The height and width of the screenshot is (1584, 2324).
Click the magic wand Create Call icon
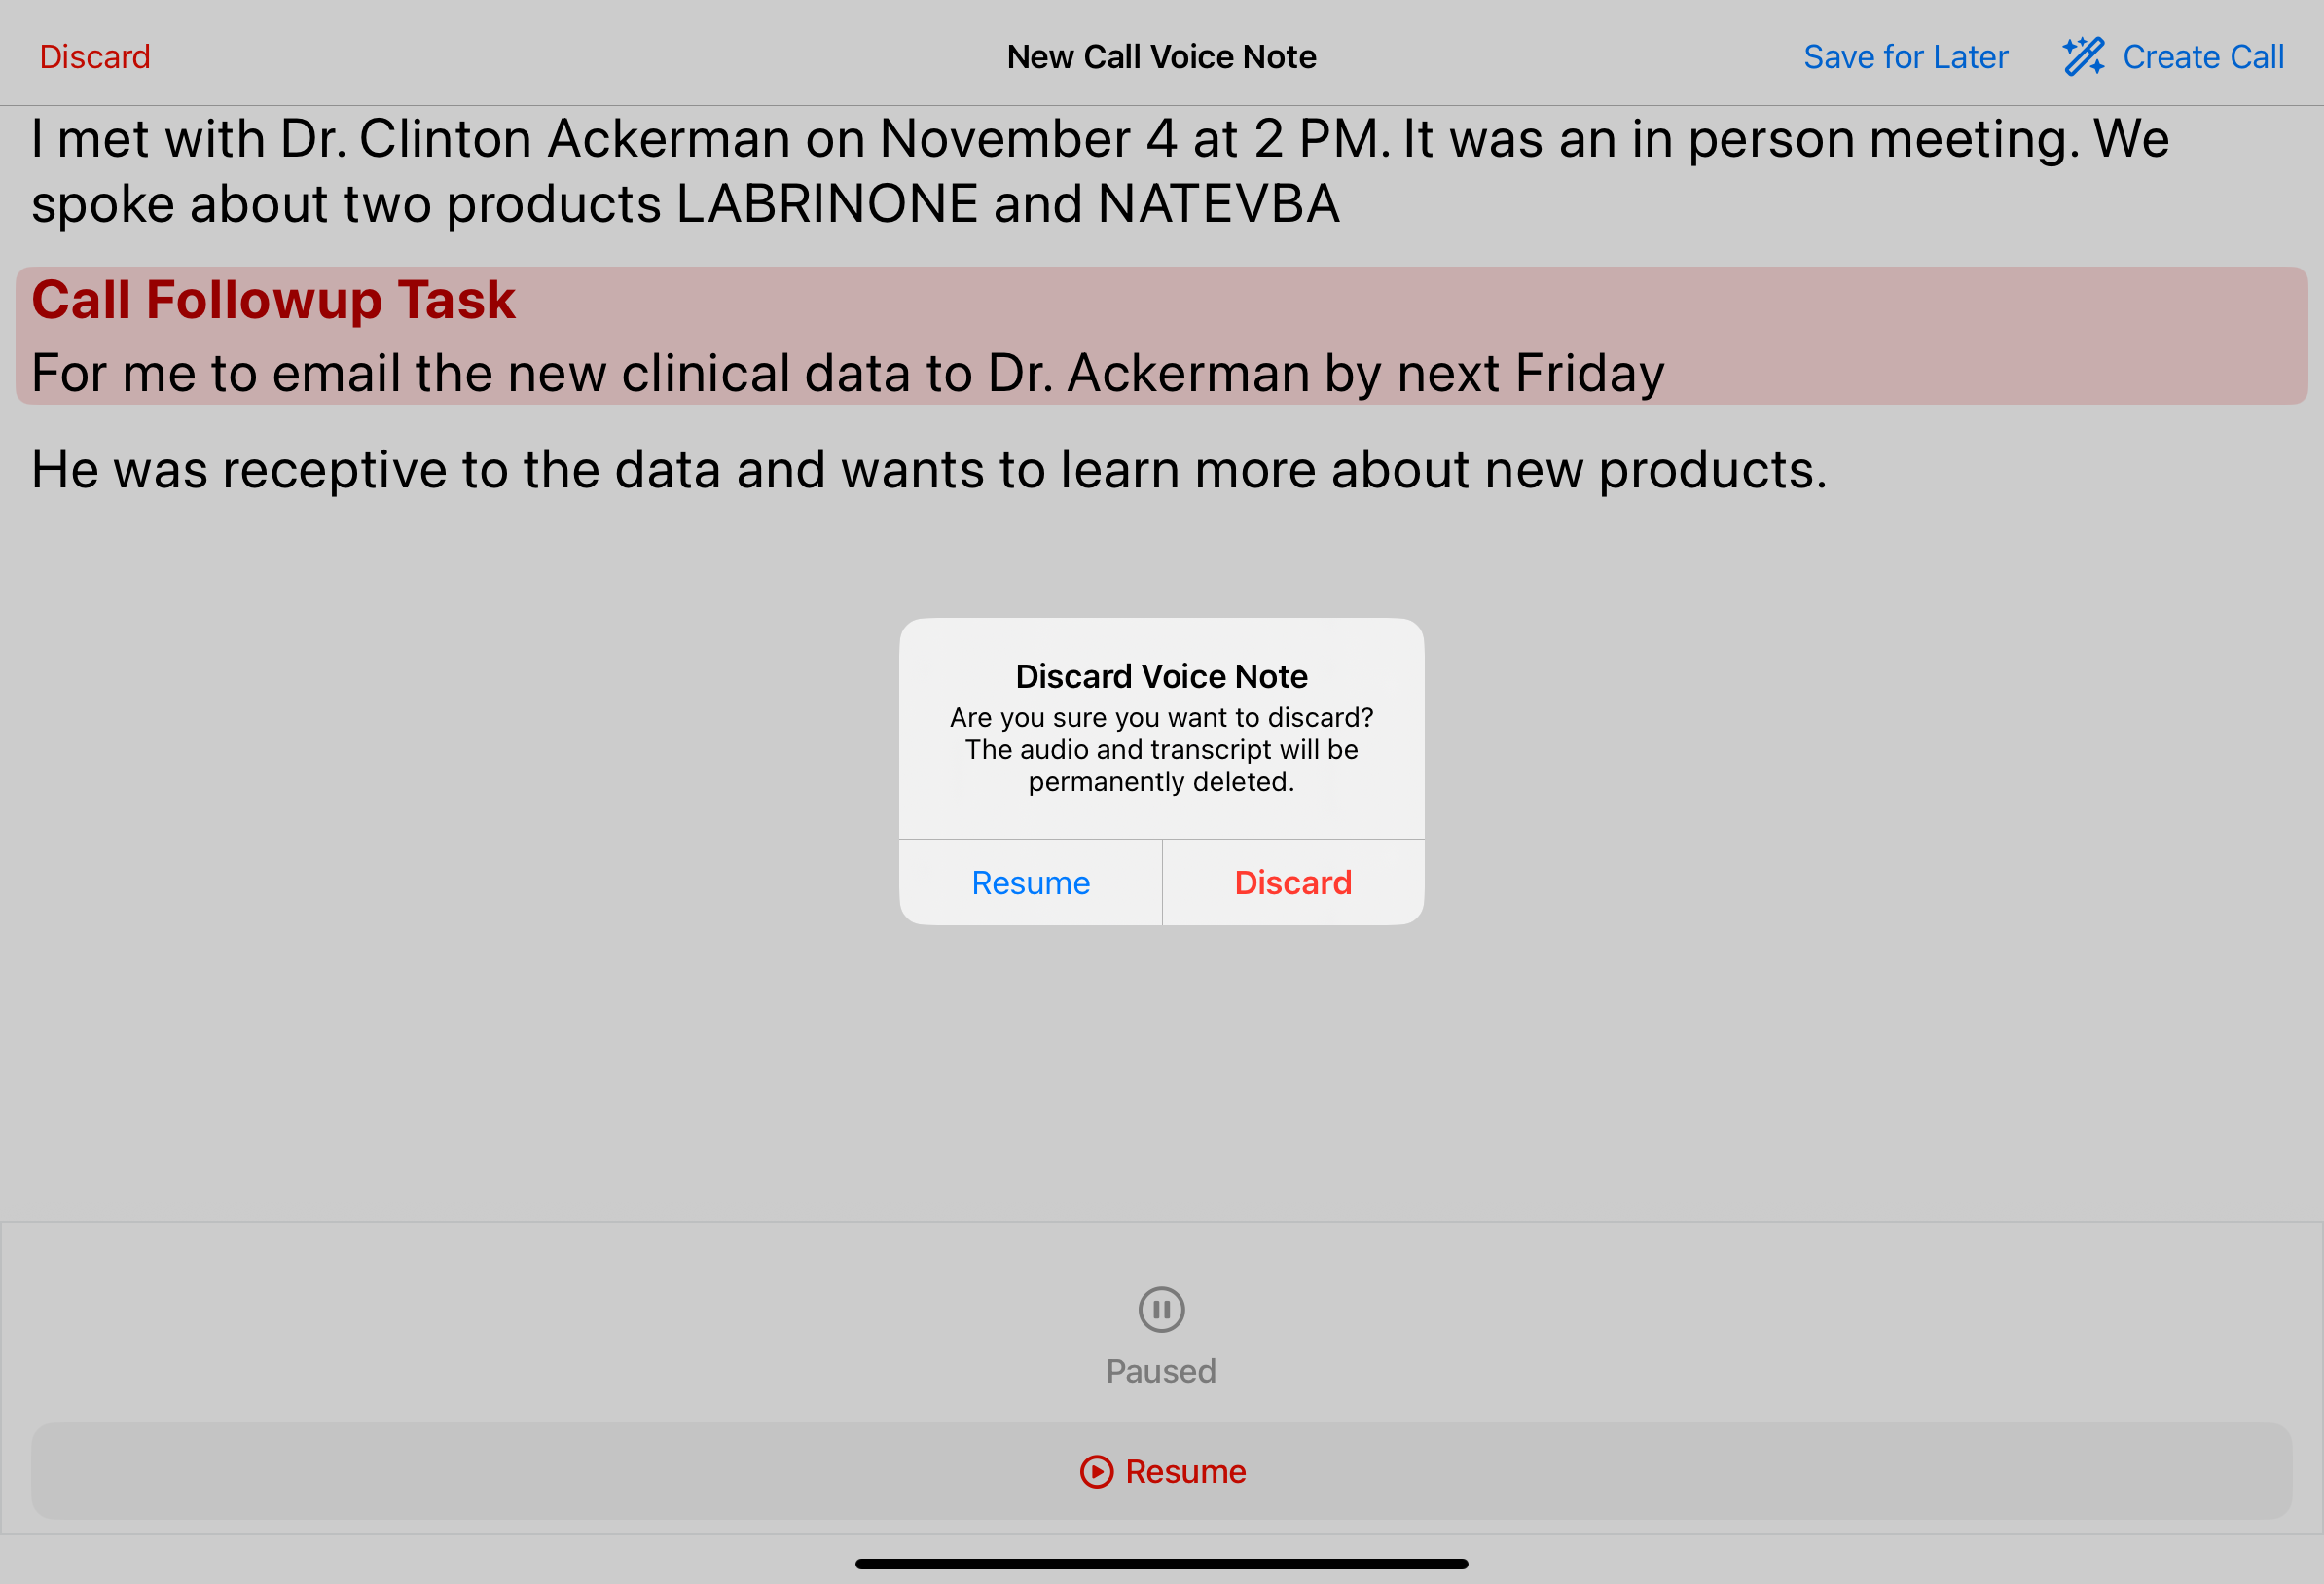[x=2083, y=57]
